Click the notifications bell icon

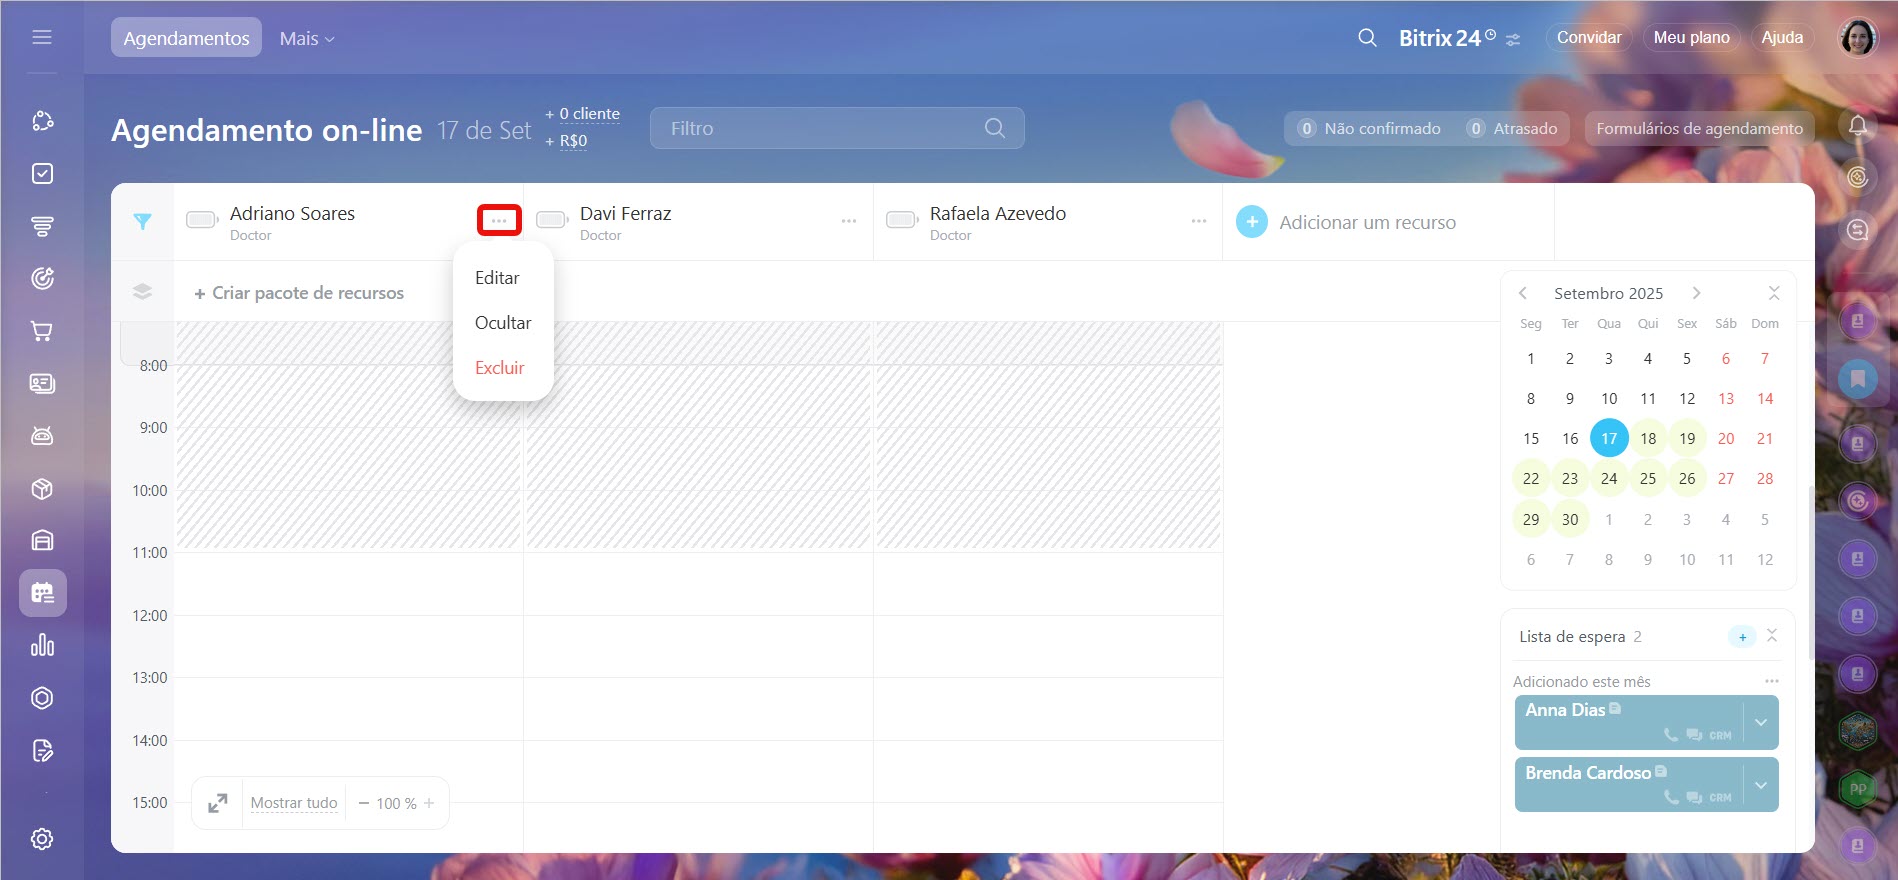pos(1857,126)
